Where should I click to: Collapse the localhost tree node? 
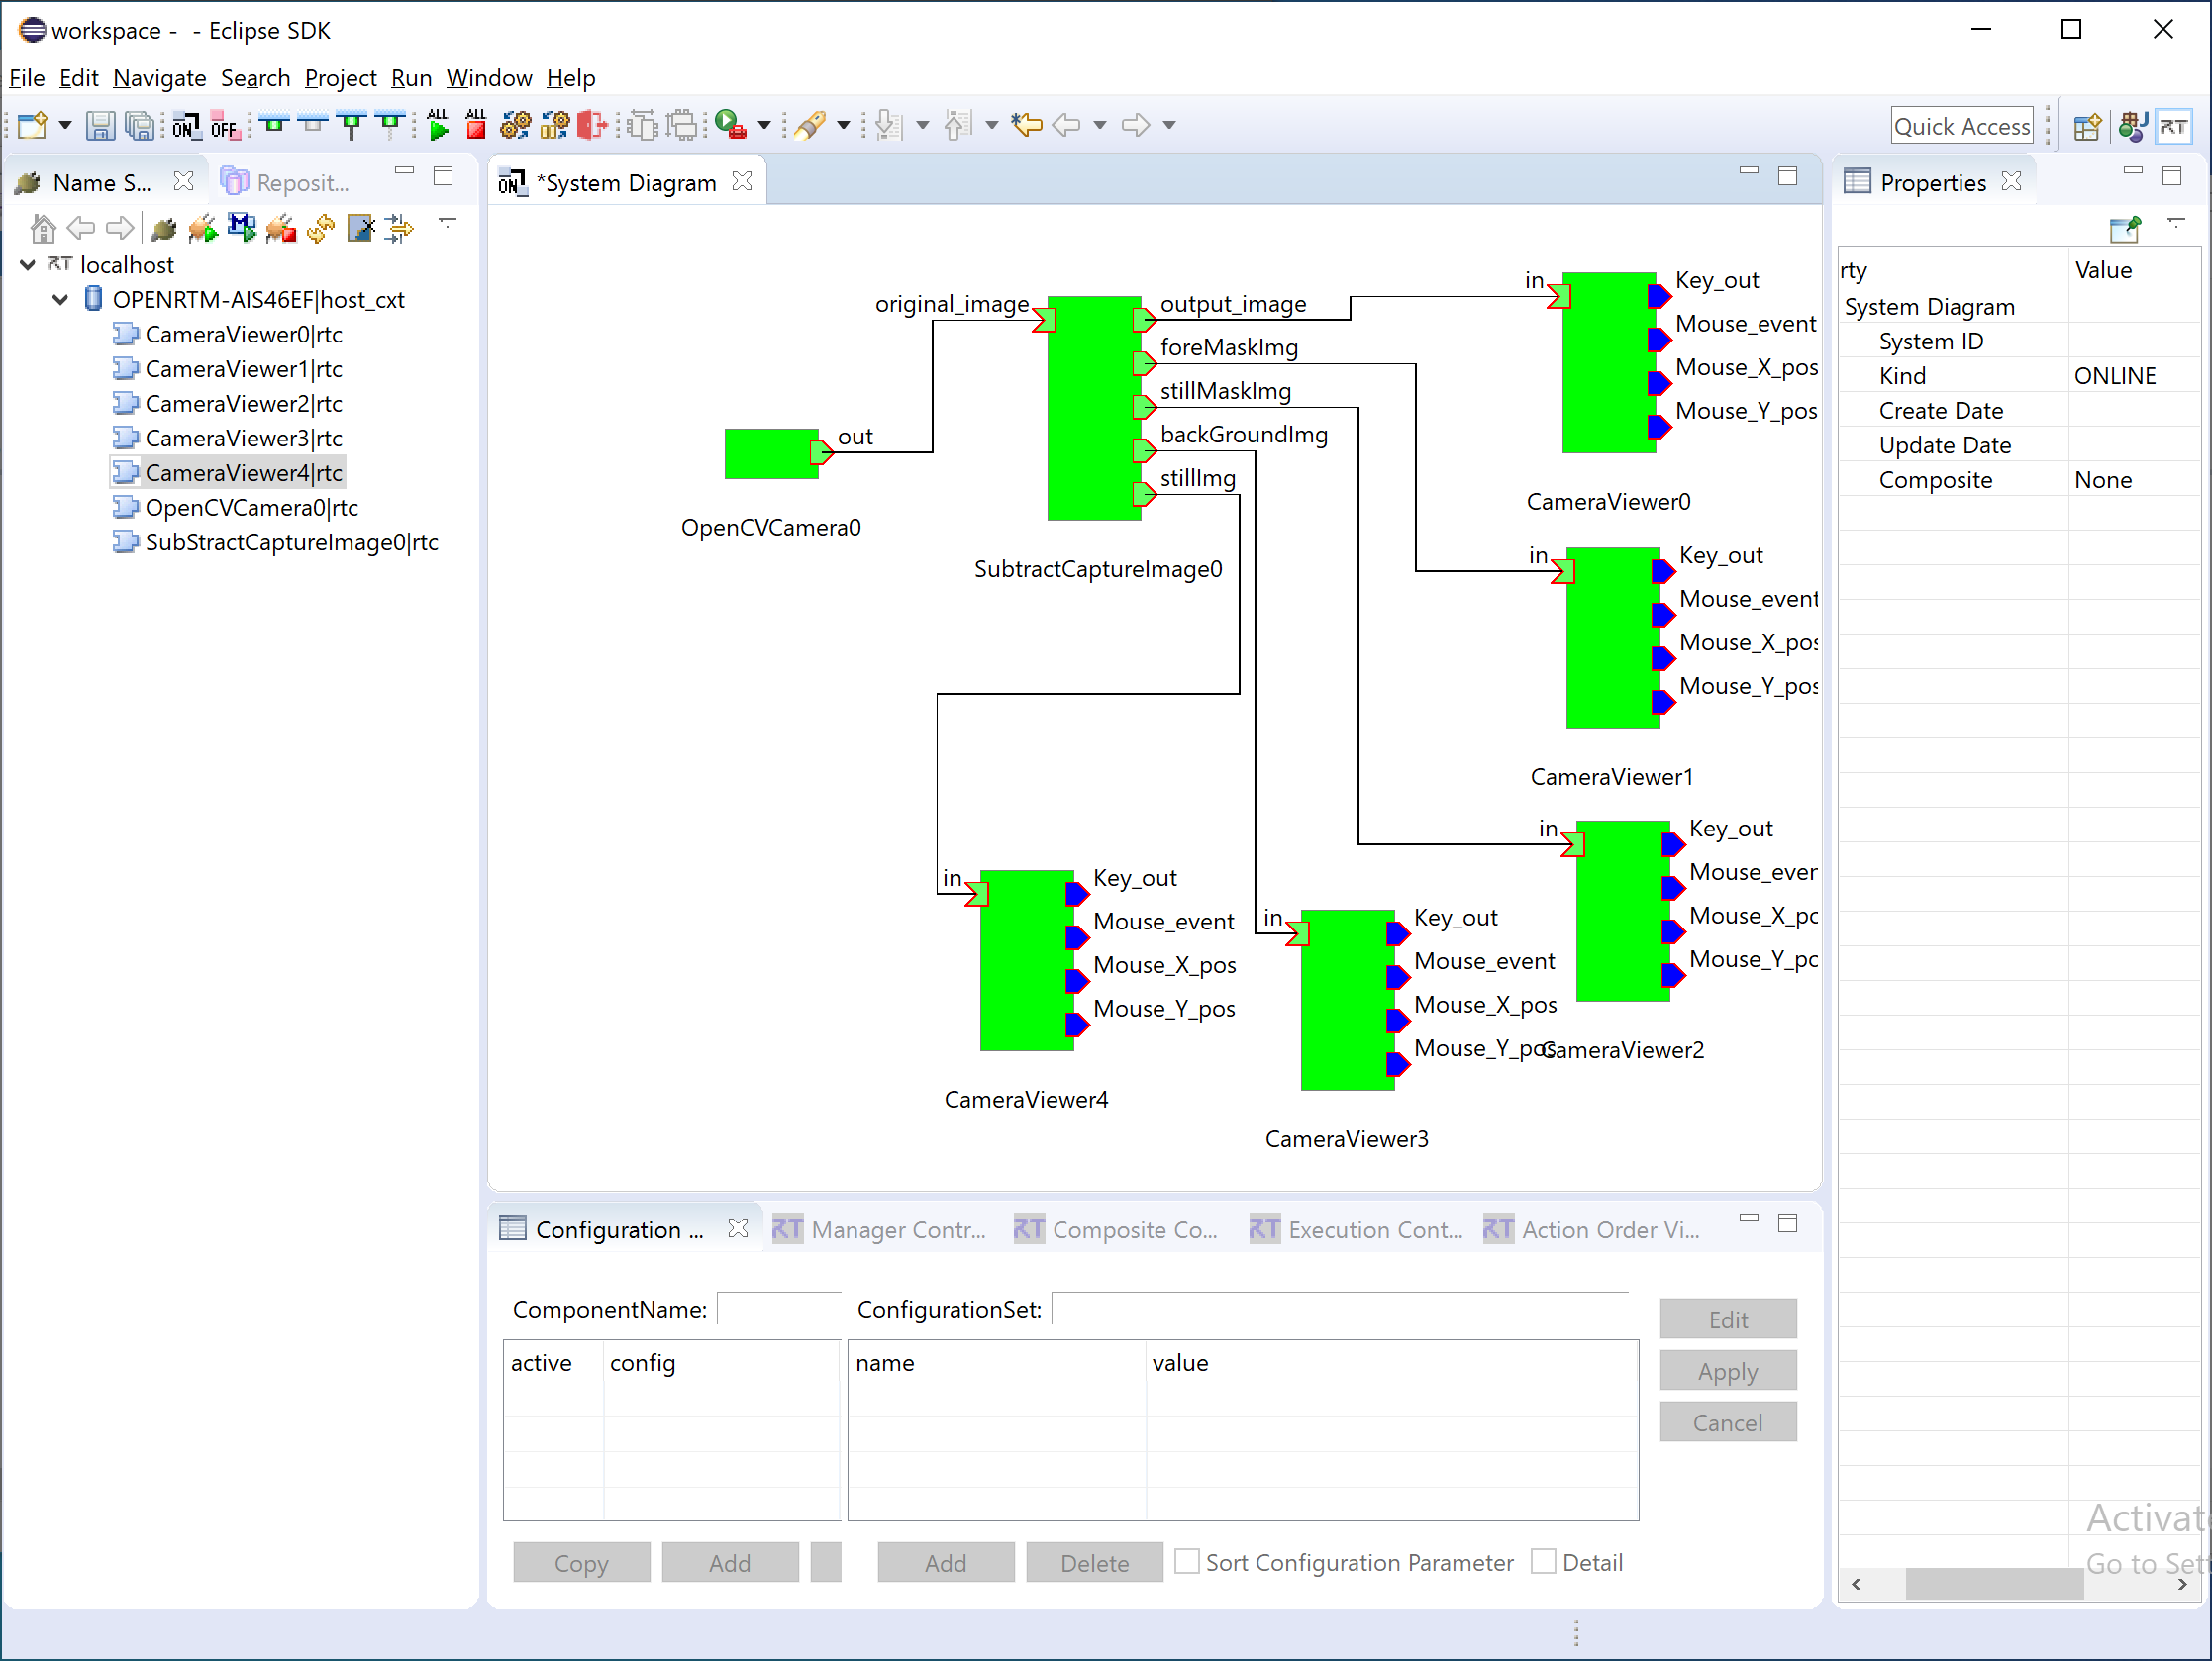pyautogui.click(x=28, y=265)
